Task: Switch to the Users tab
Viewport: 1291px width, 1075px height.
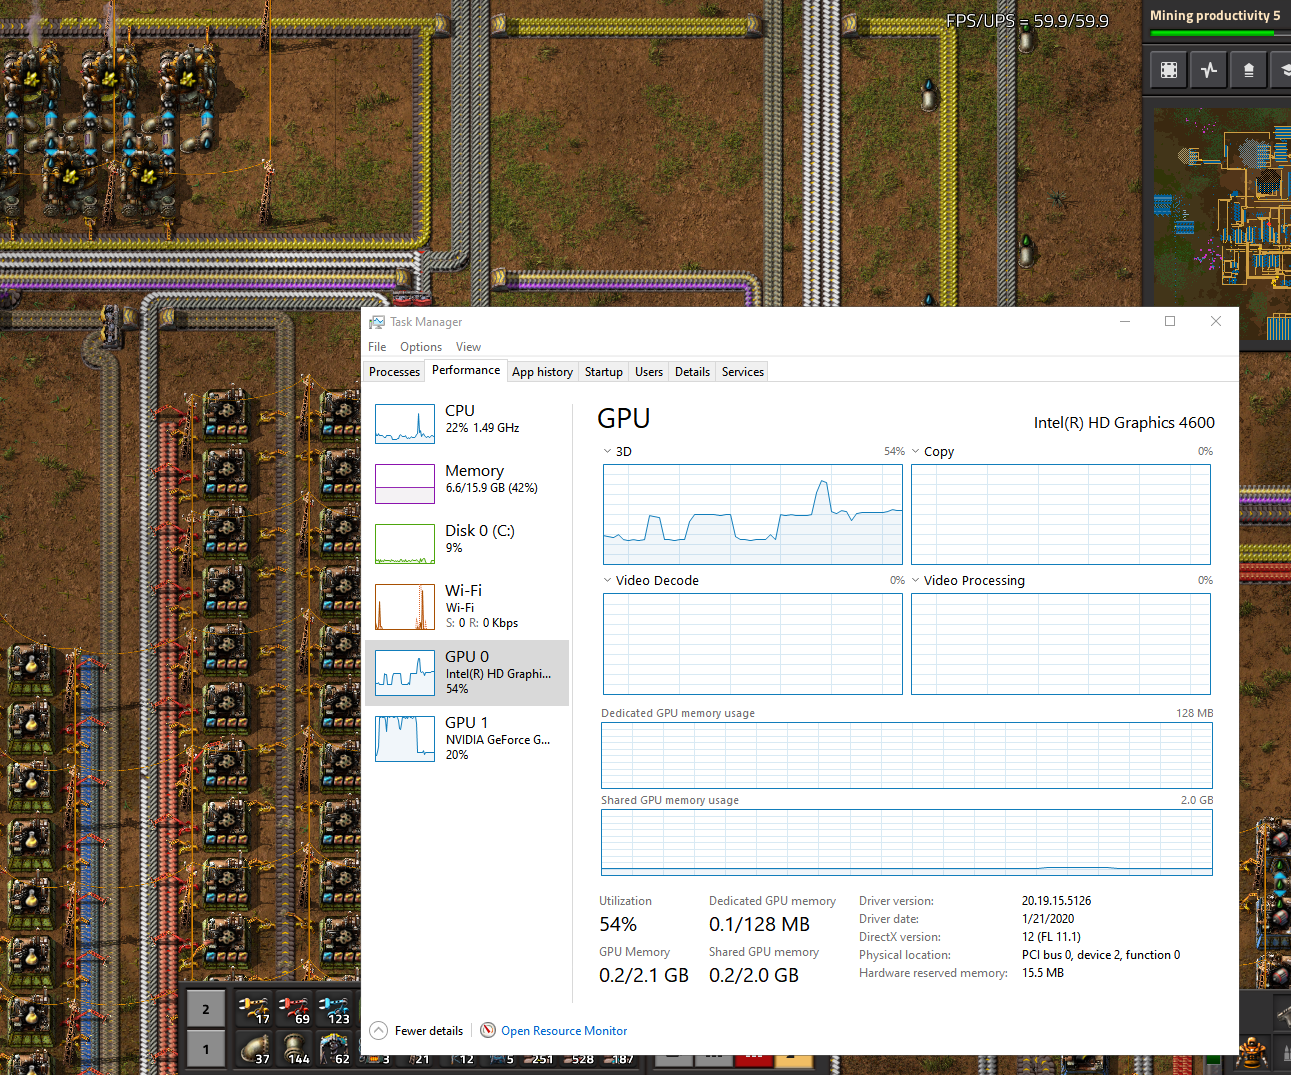Action: point(649,372)
